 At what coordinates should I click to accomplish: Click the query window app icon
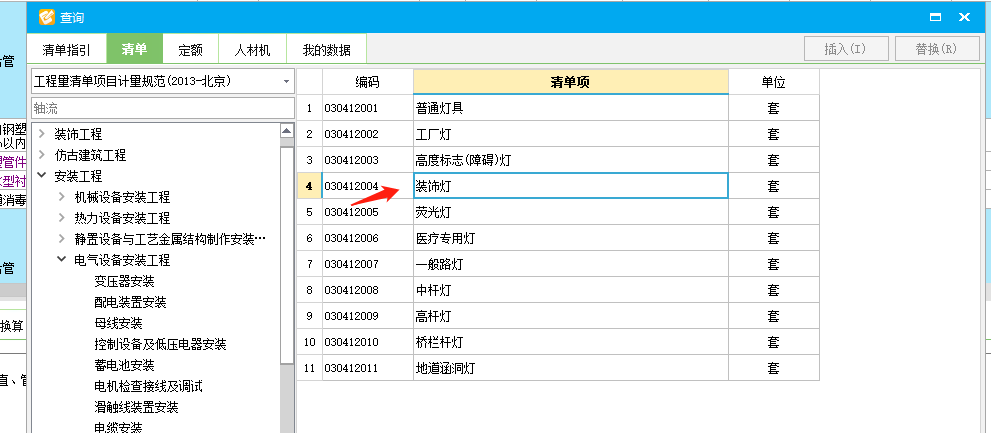46,17
